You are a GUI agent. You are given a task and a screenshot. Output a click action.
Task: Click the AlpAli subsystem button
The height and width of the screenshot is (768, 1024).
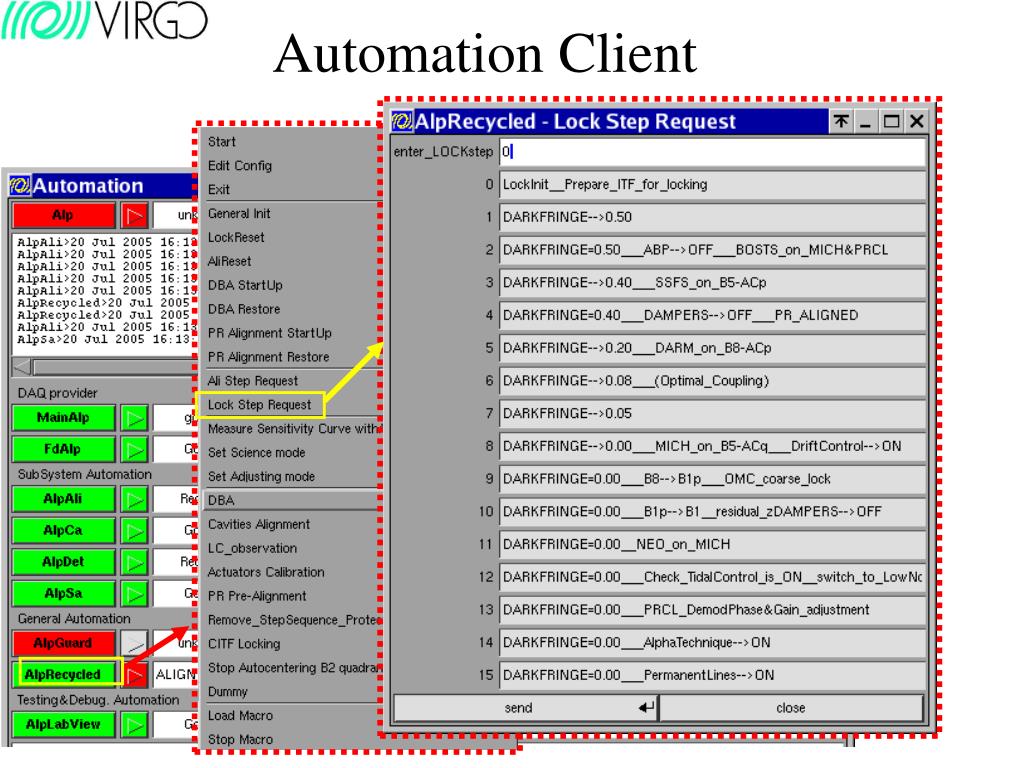[63, 500]
